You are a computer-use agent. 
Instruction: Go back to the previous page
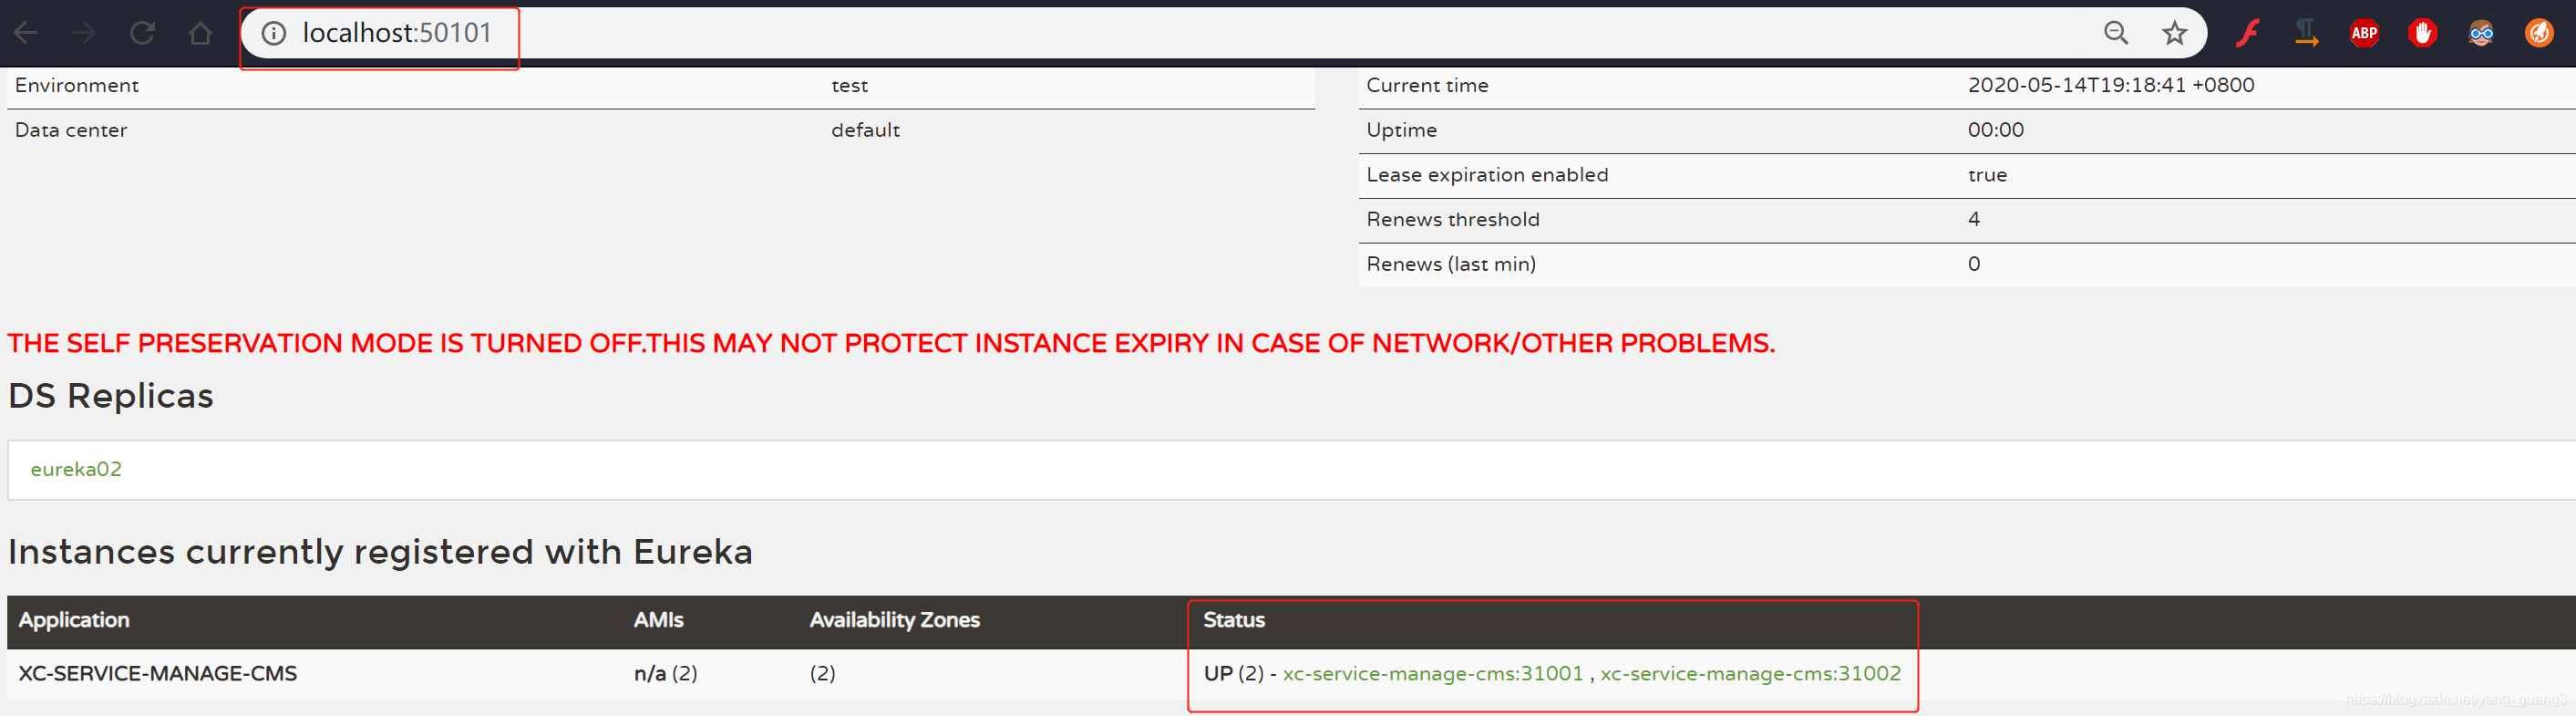tap(26, 33)
